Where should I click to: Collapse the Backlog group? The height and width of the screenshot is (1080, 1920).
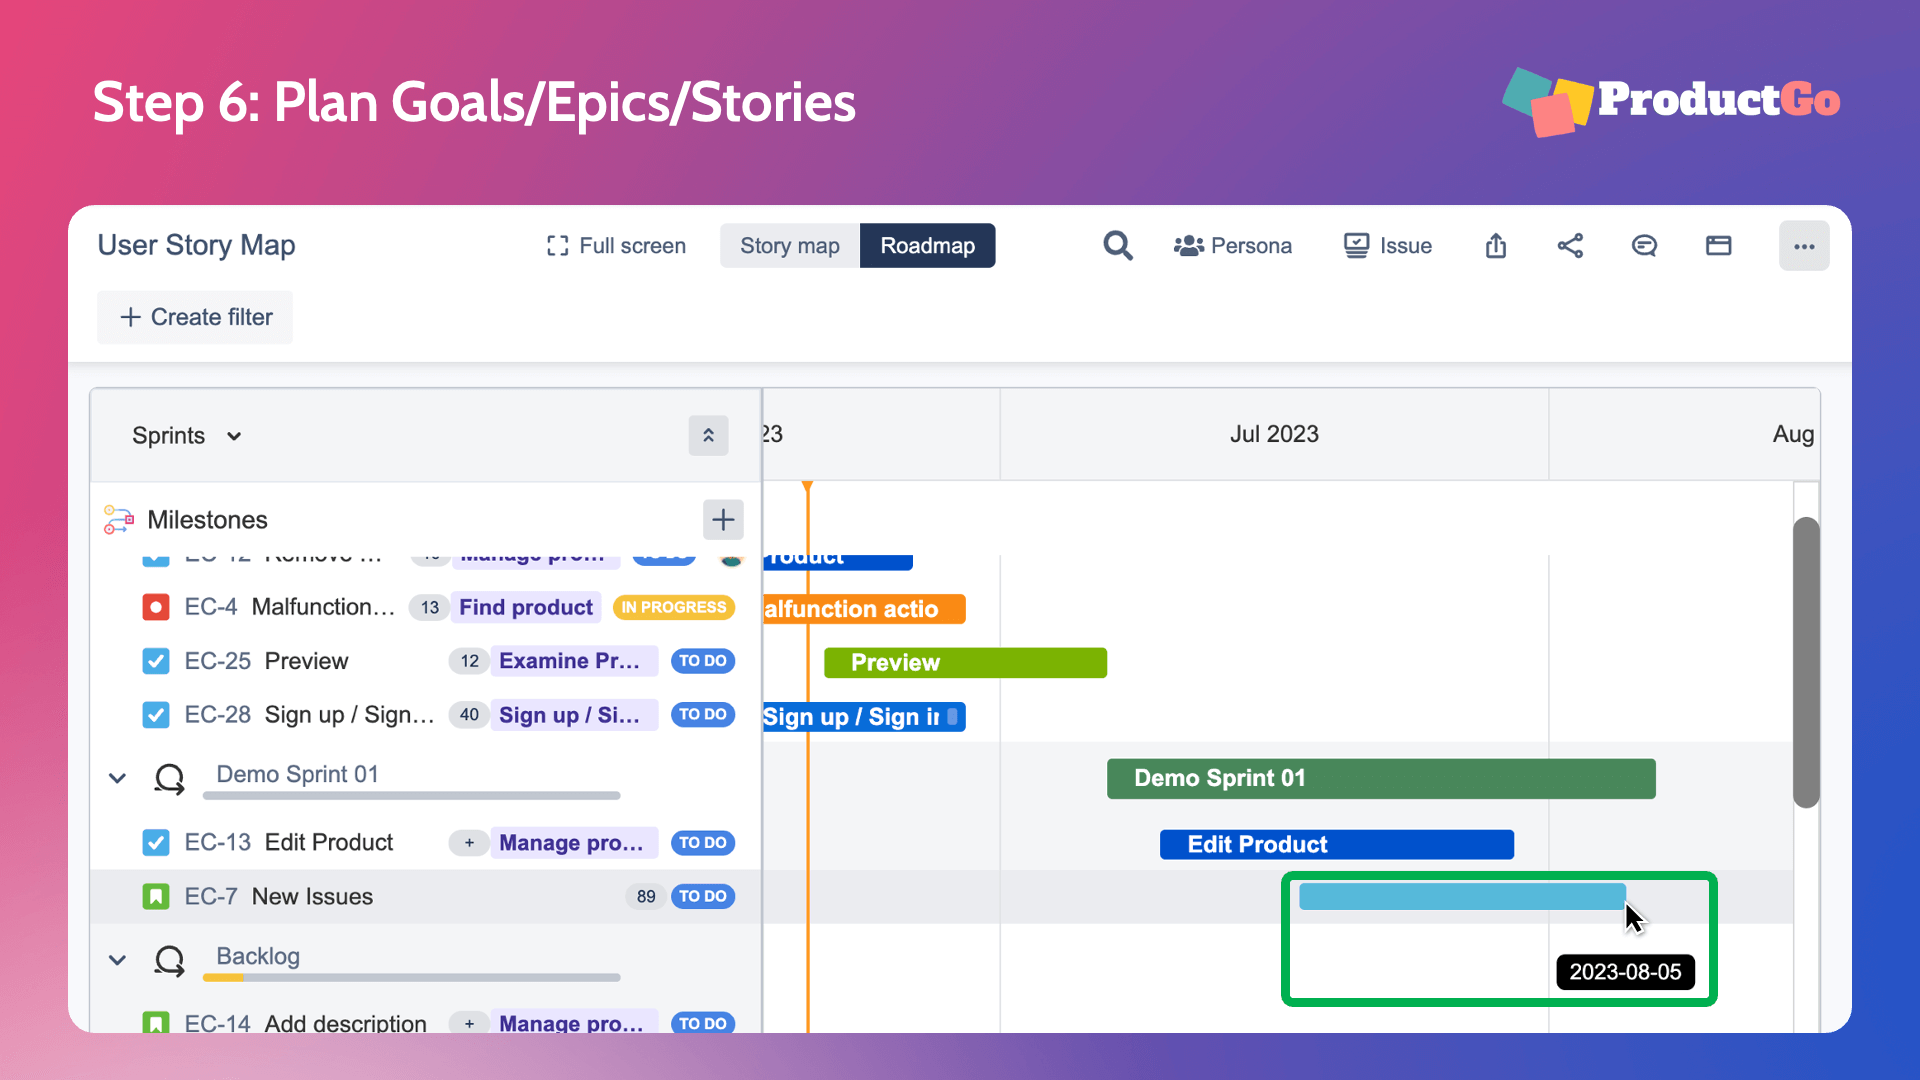tap(117, 960)
